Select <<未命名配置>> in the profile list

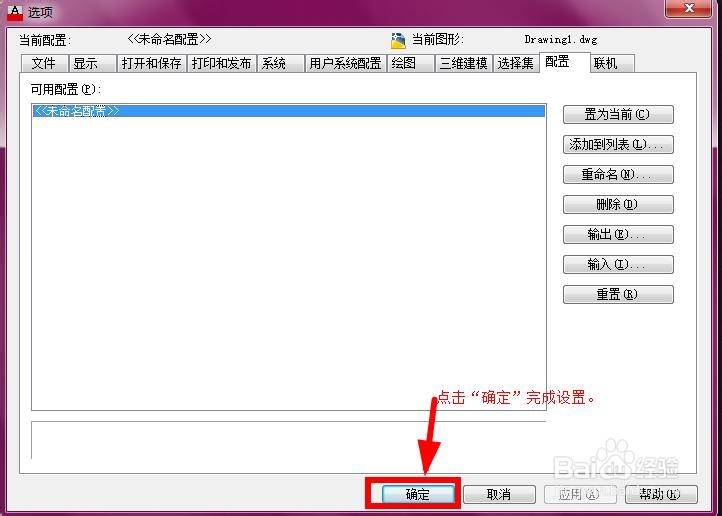click(289, 110)
